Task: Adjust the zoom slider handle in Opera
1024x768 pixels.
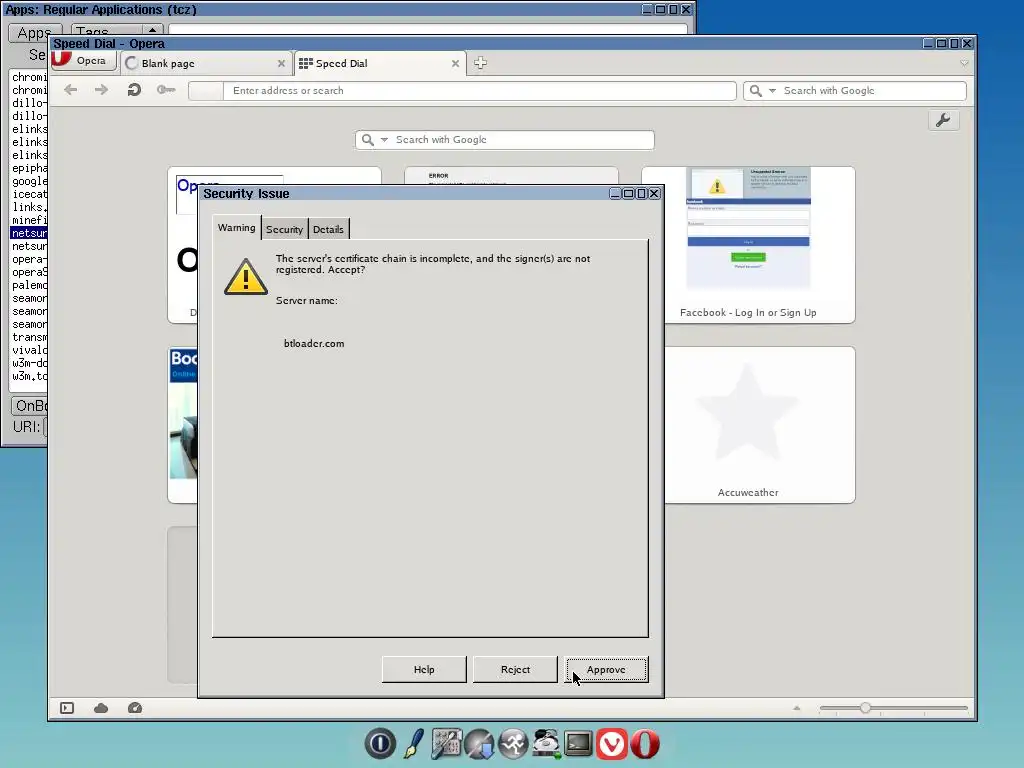Action: pos(865,708)
